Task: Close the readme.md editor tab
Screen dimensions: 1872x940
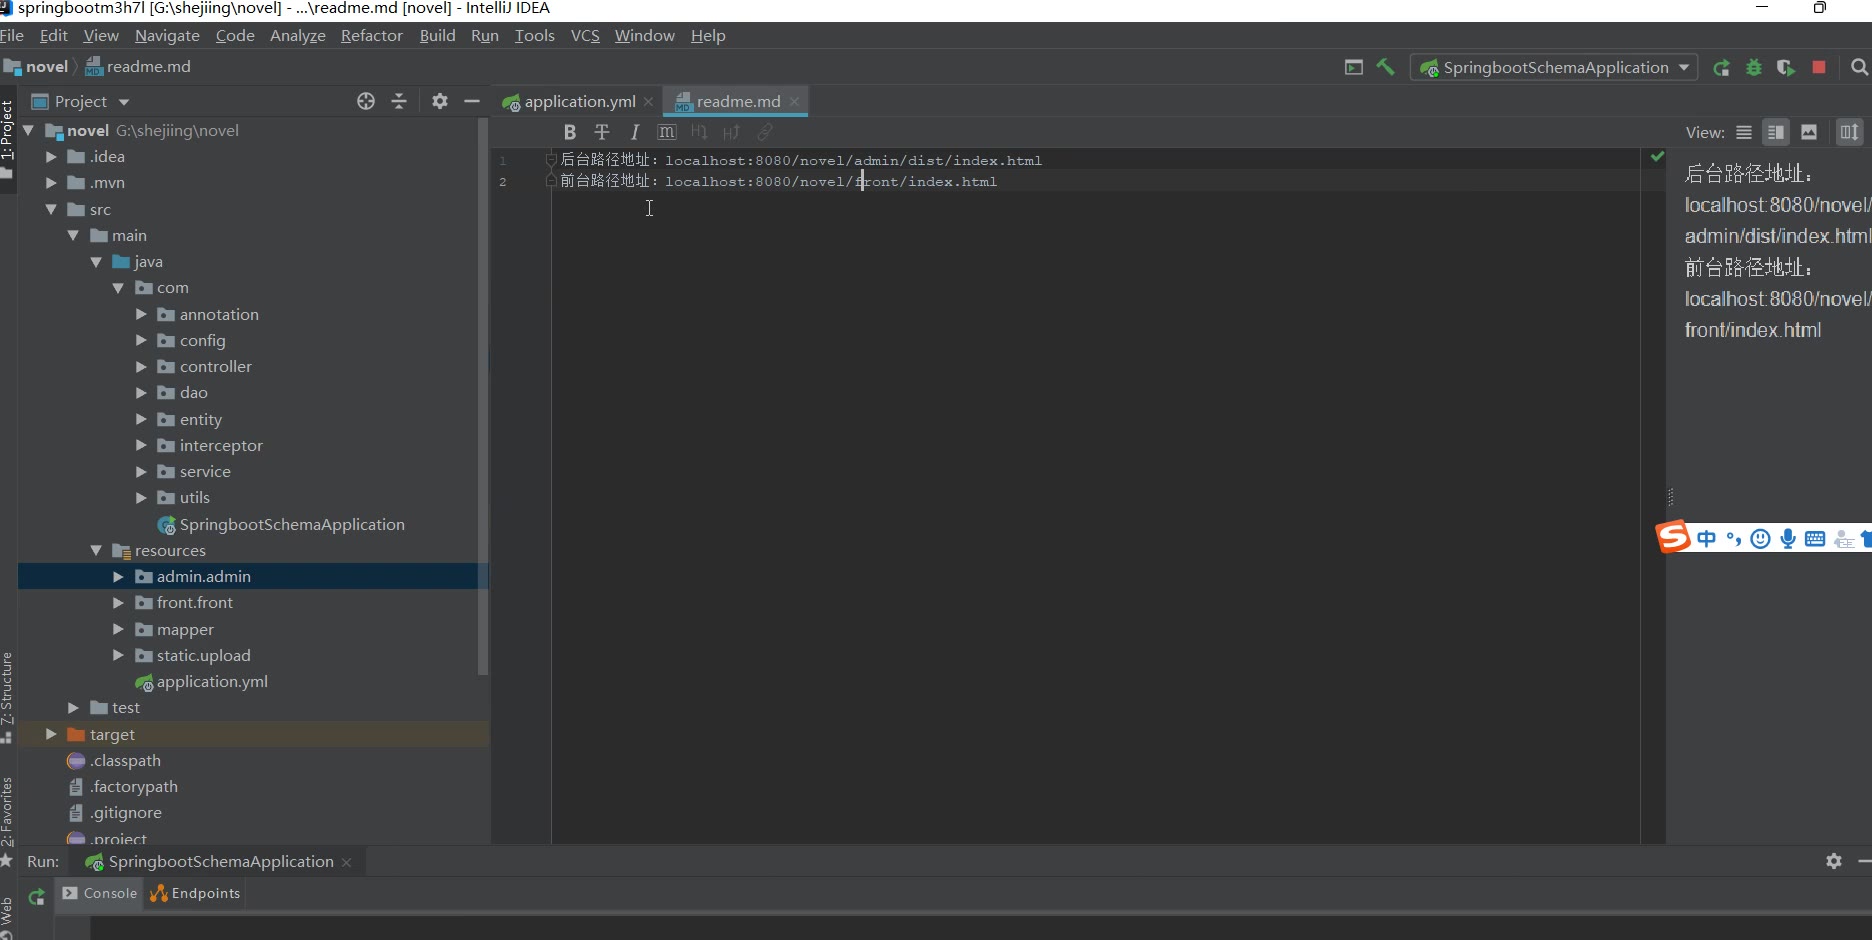Action: 794,101
